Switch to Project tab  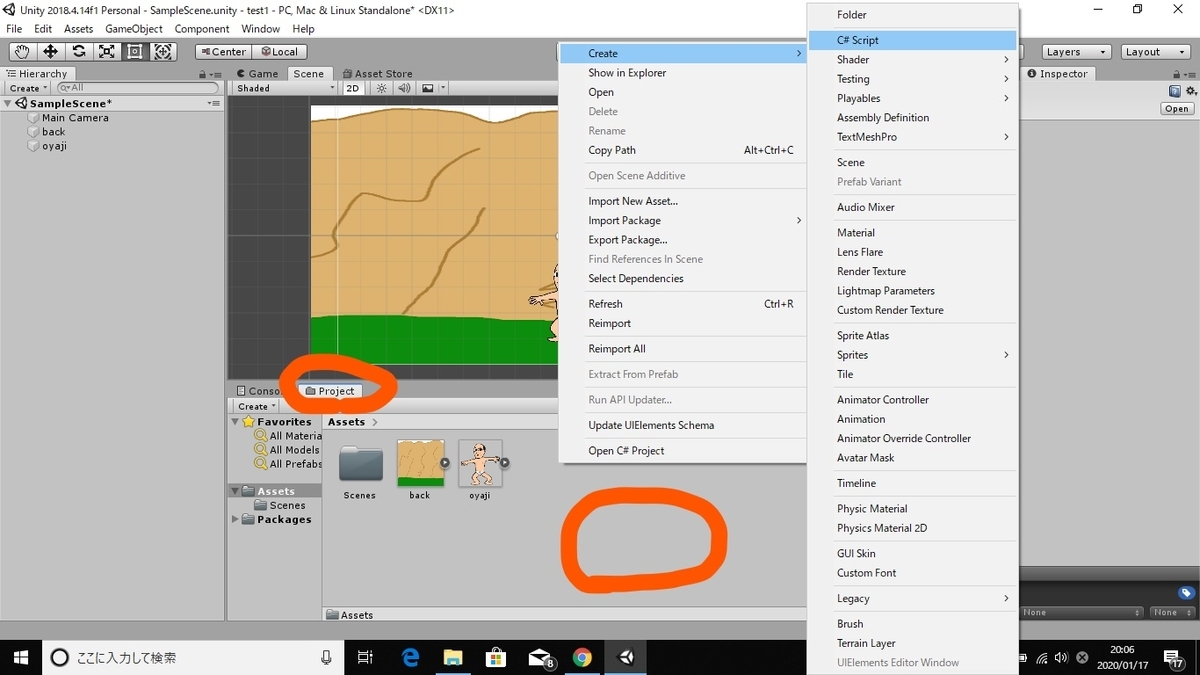point(330,391)
